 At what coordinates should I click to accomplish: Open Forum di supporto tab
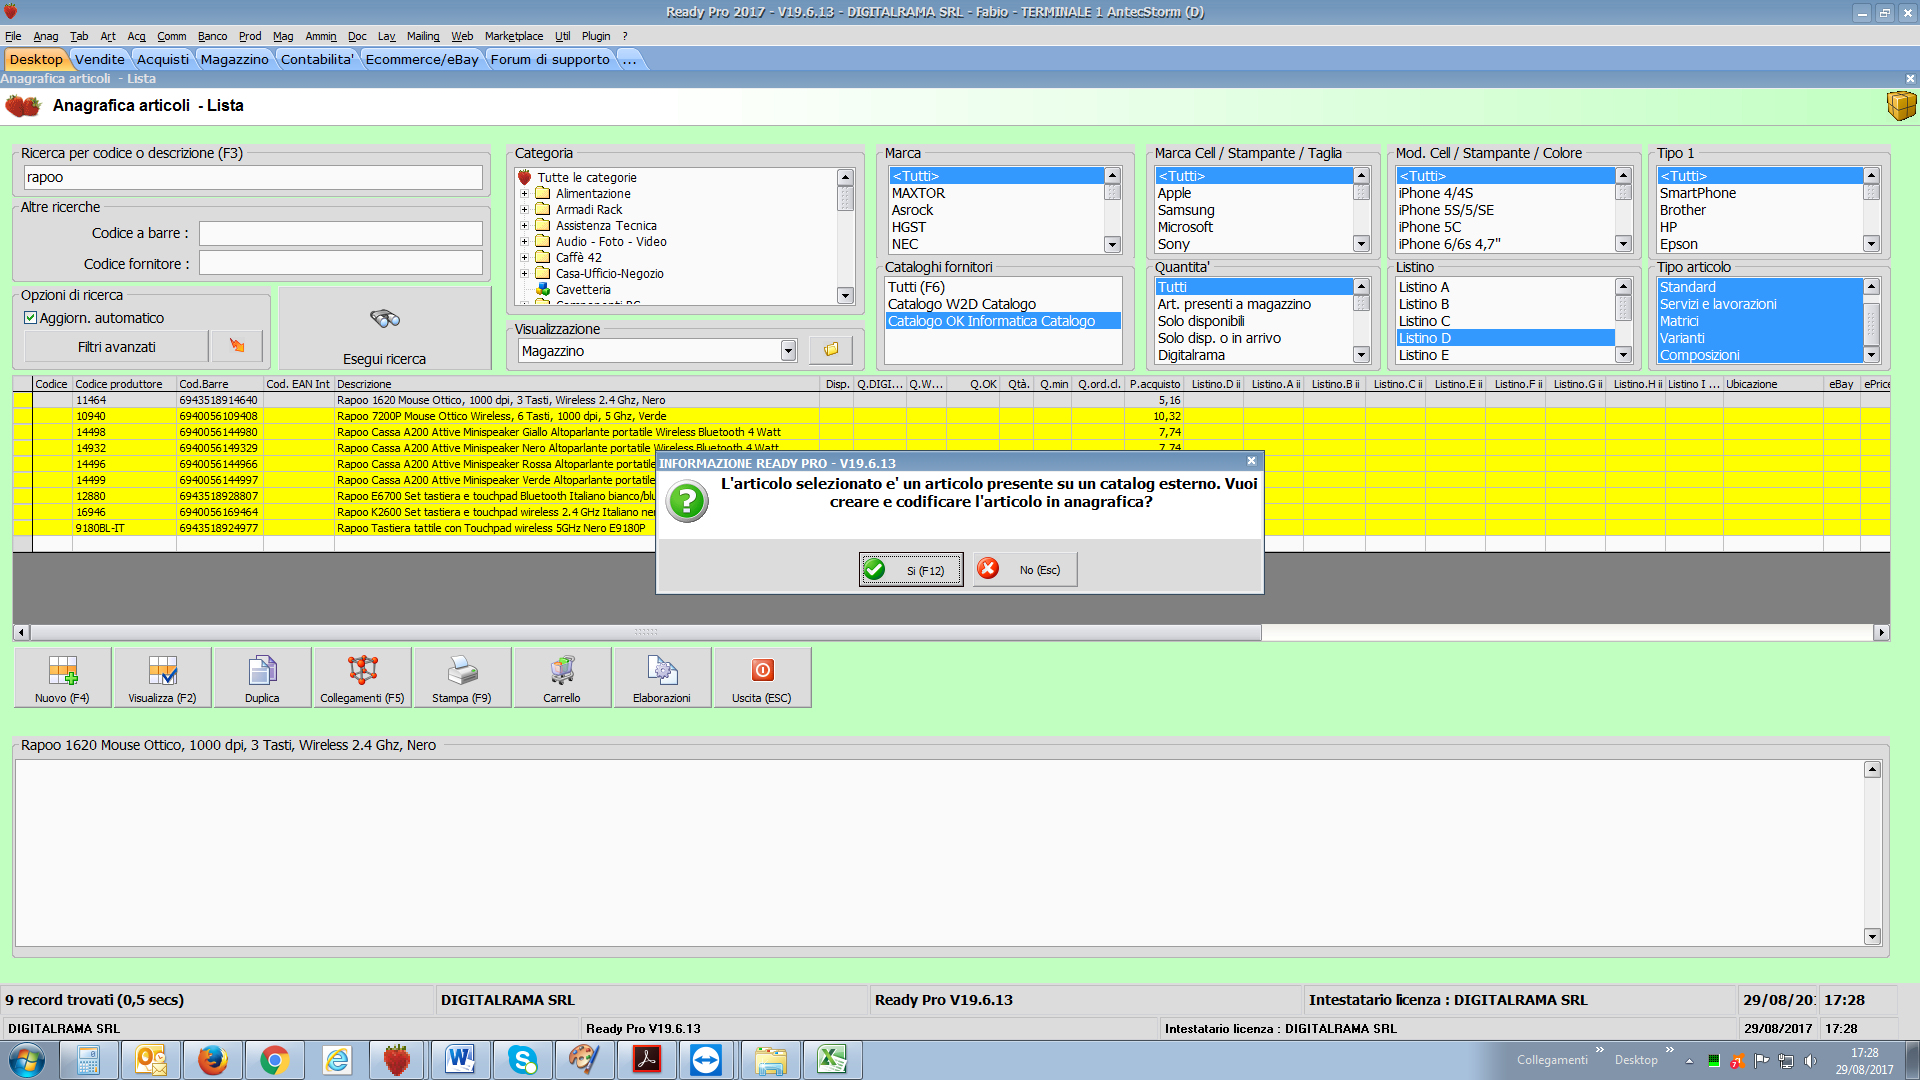[550, 60]
